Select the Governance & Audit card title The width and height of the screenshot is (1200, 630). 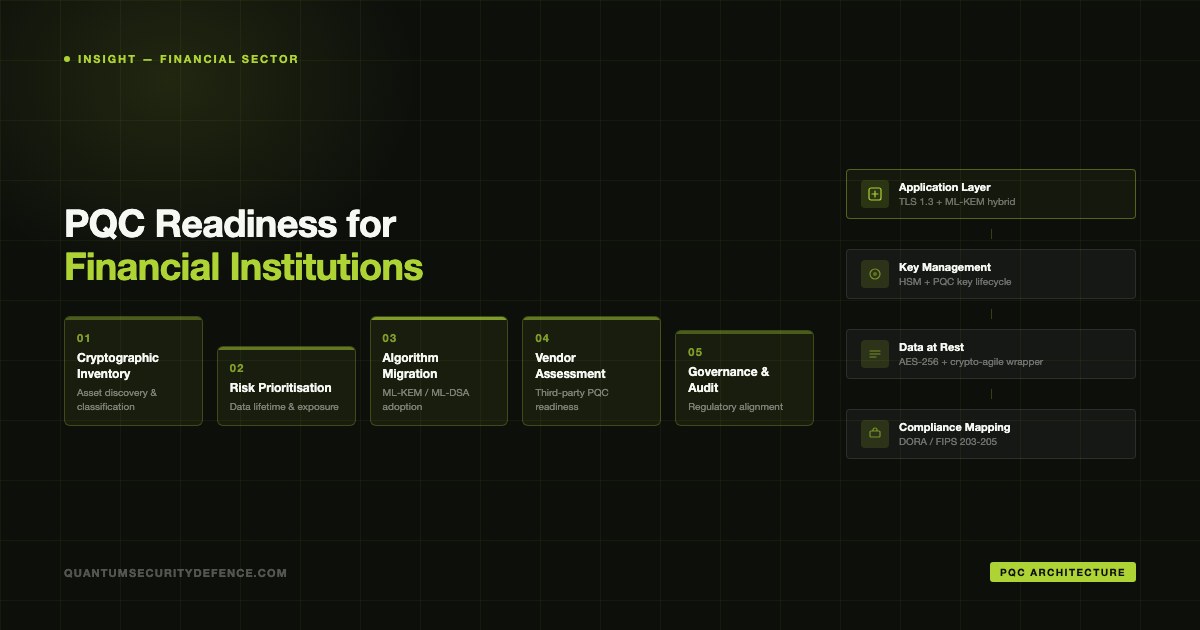(x=729, y=380)
